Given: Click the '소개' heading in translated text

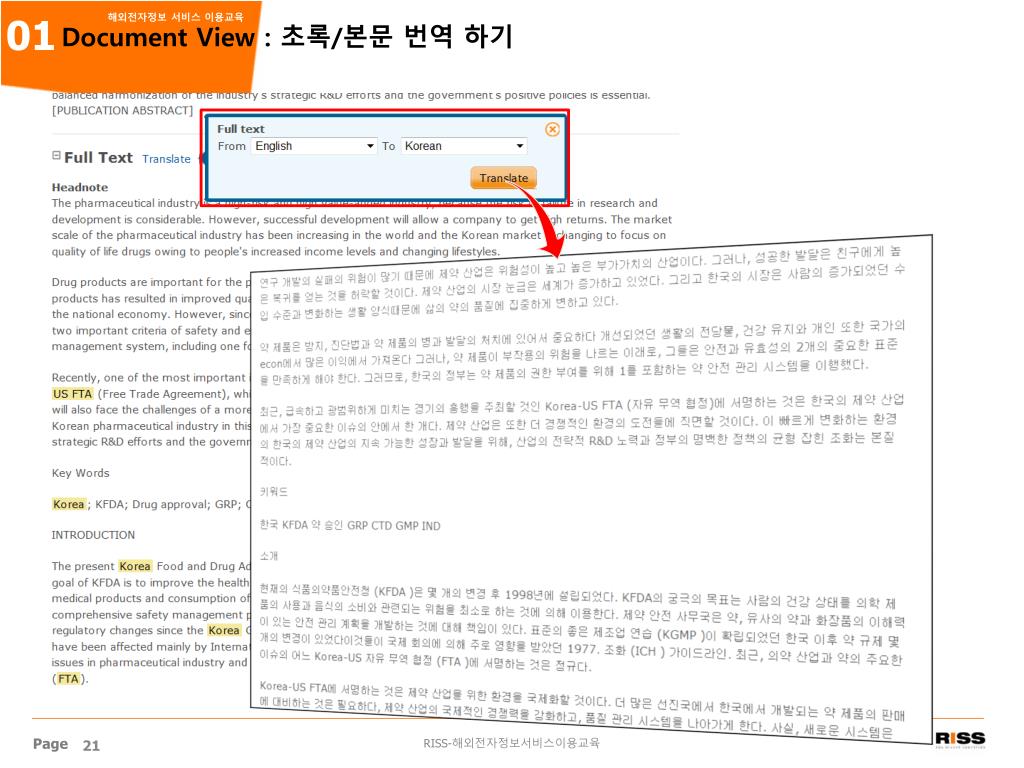Looking at the screenshot, I should pos(269,556).
